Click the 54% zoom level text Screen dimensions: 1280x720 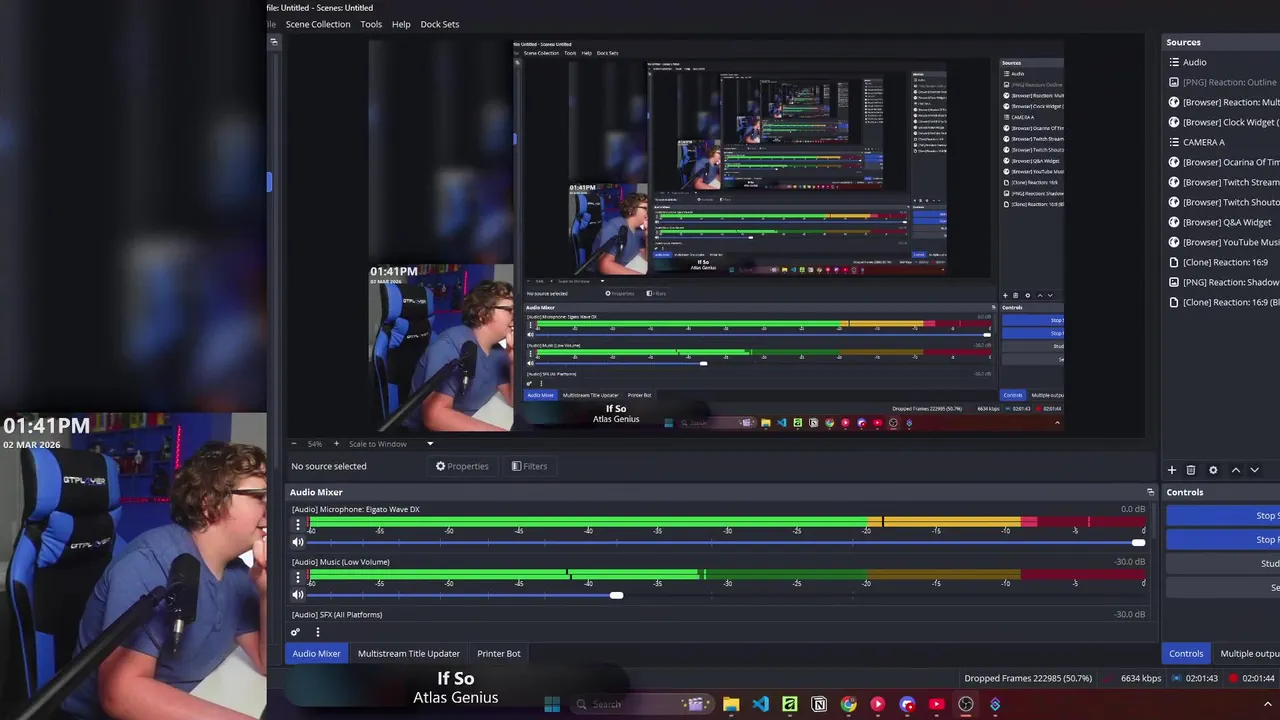point(315,444)
